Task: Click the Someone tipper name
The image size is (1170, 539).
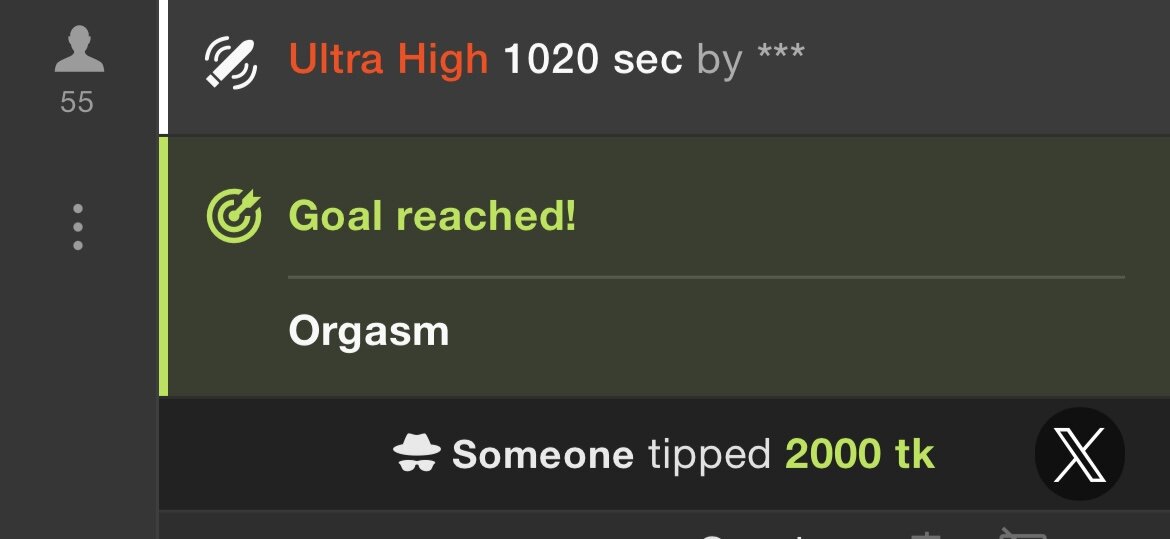Action: click(x=542, y=455)
